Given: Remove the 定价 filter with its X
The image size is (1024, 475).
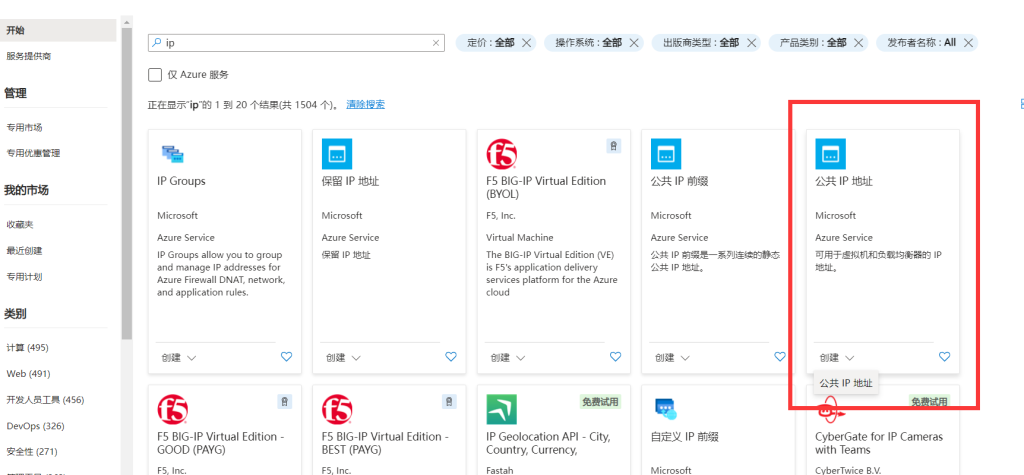Looking at the screenshot, I should pos(526,43).
